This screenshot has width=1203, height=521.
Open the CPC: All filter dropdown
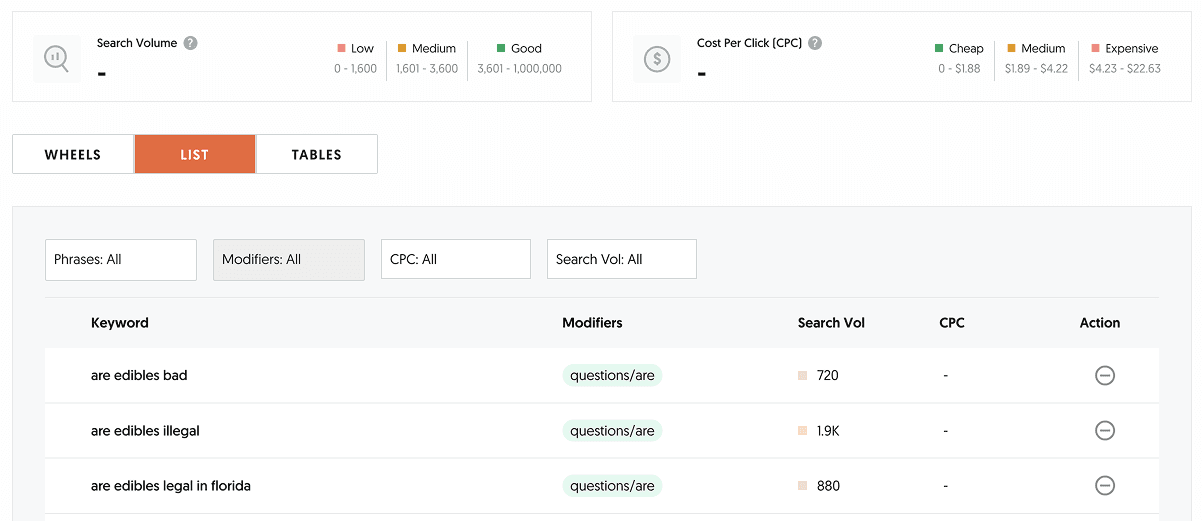point(456,260)
